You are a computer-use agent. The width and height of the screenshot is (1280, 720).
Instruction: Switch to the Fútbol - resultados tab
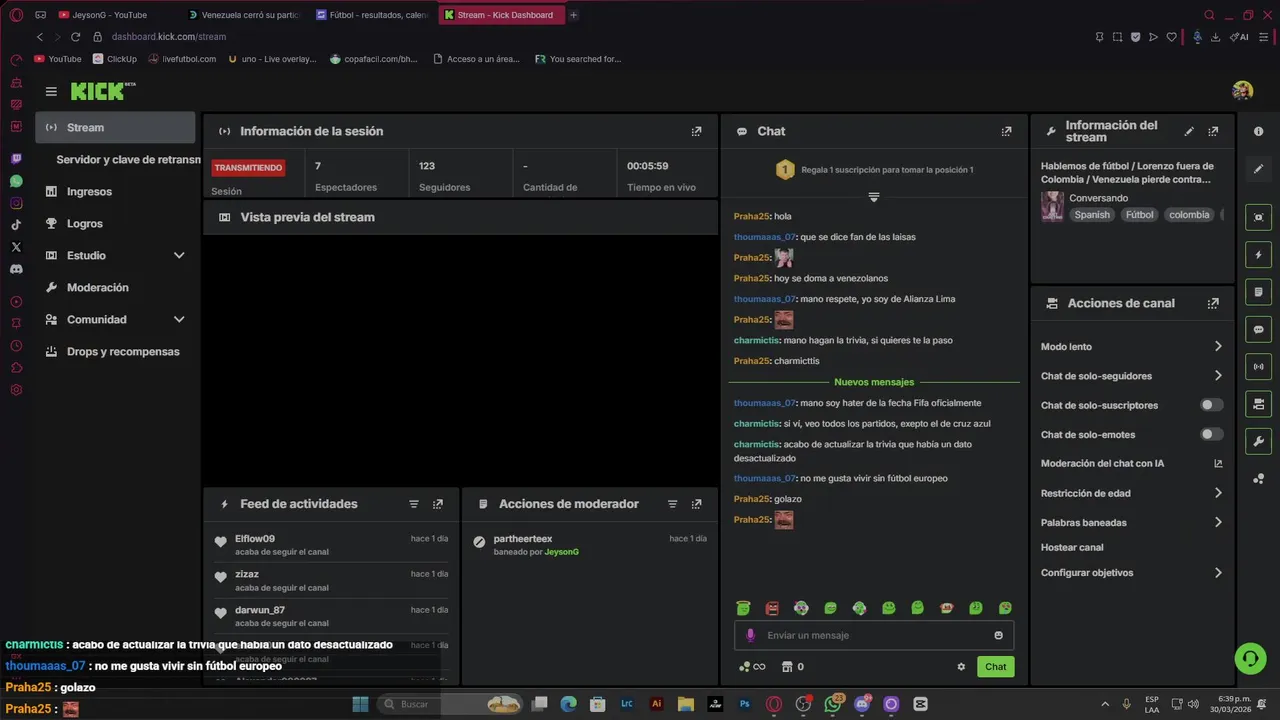click(x=372, y=15)
